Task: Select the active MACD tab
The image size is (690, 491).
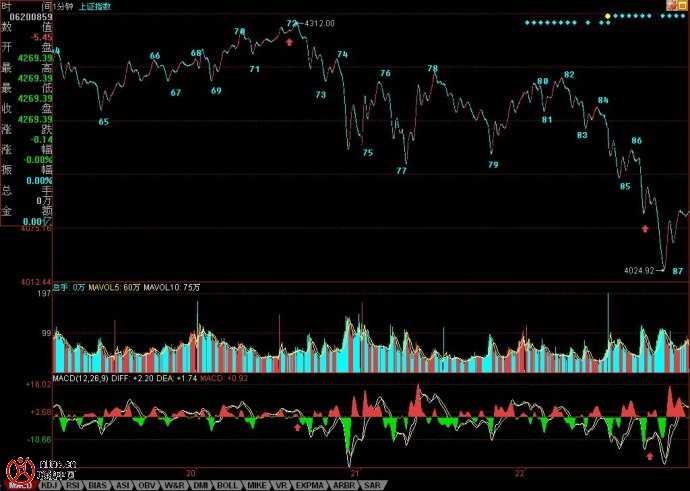Action: pos(21,485)
